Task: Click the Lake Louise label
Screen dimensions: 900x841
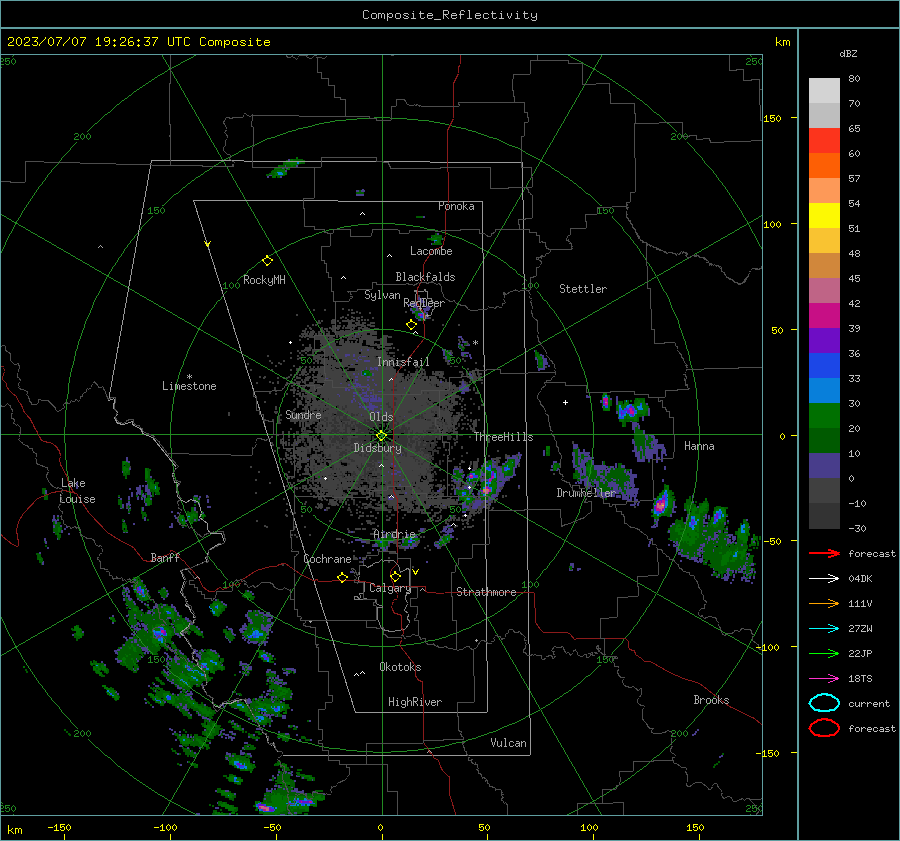Action: click(x=77, y=491)
